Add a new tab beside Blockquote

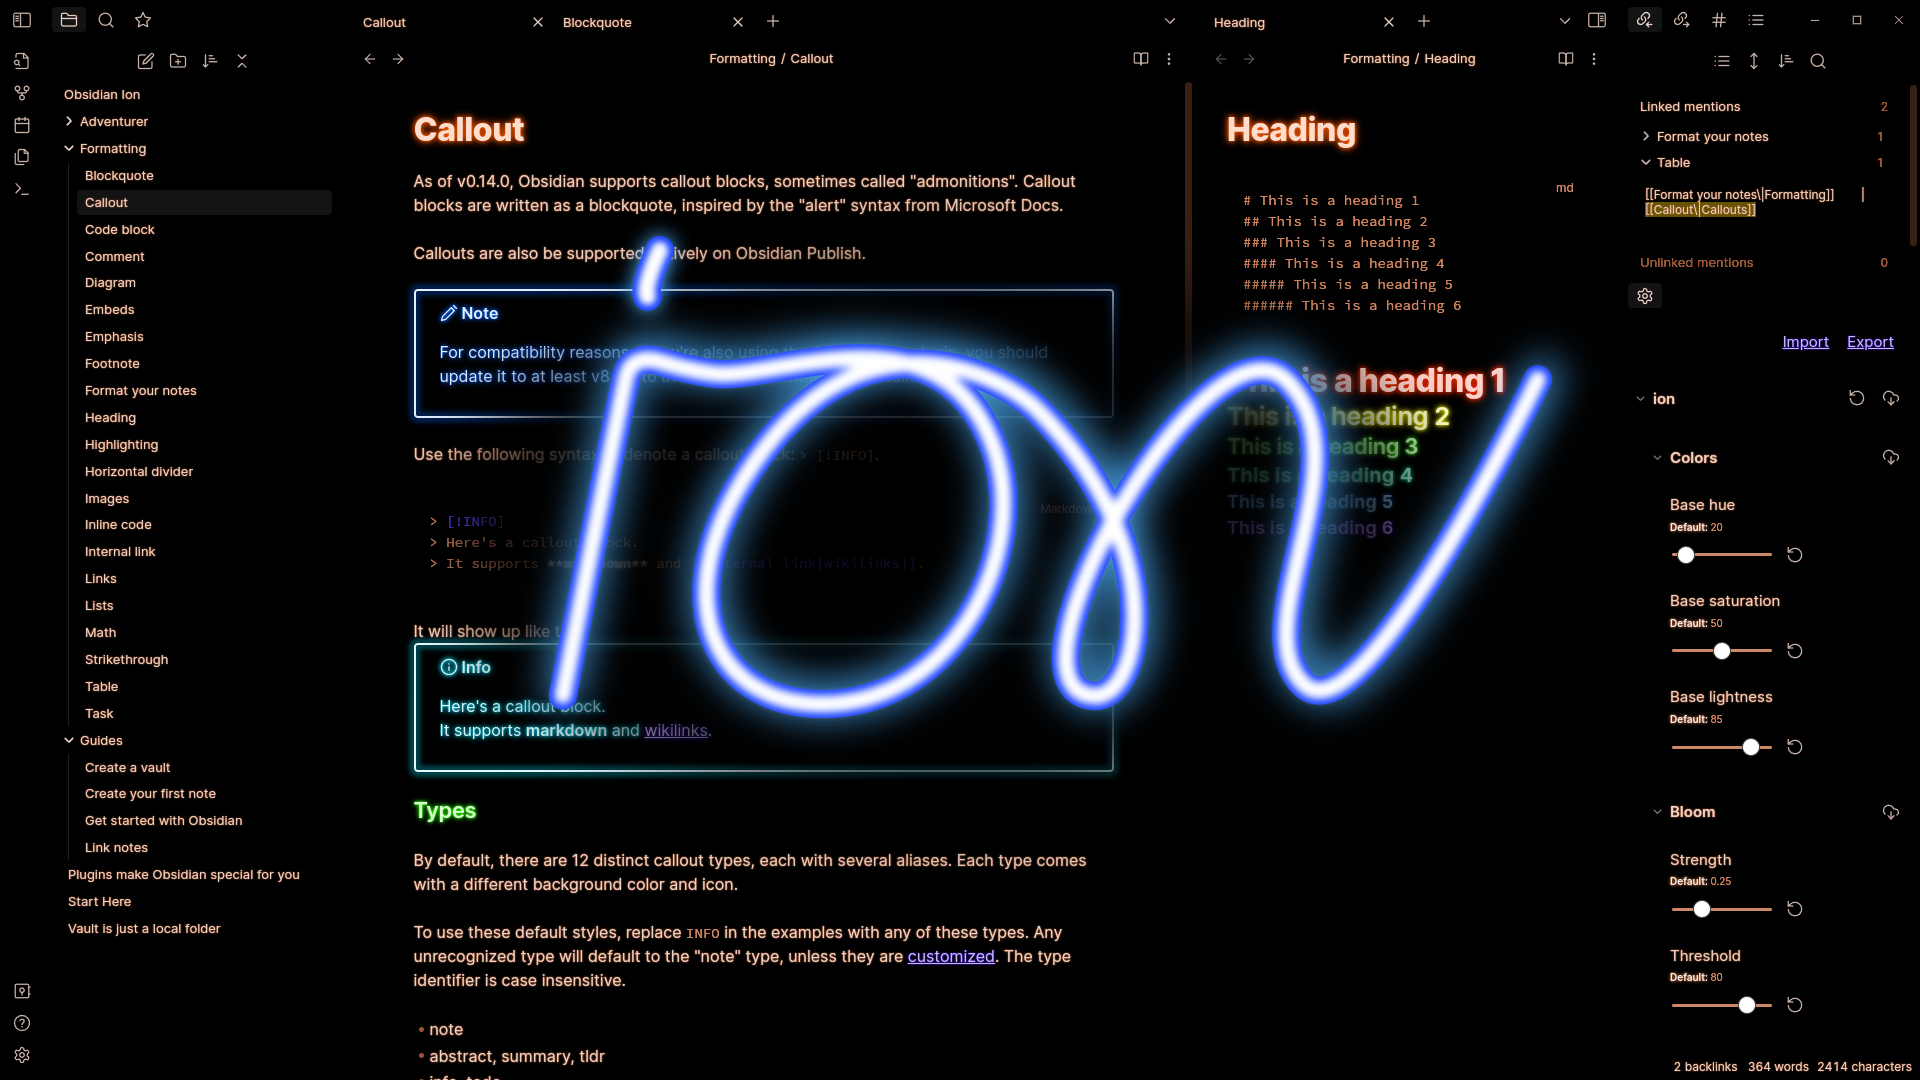click(x=773, y=21)
